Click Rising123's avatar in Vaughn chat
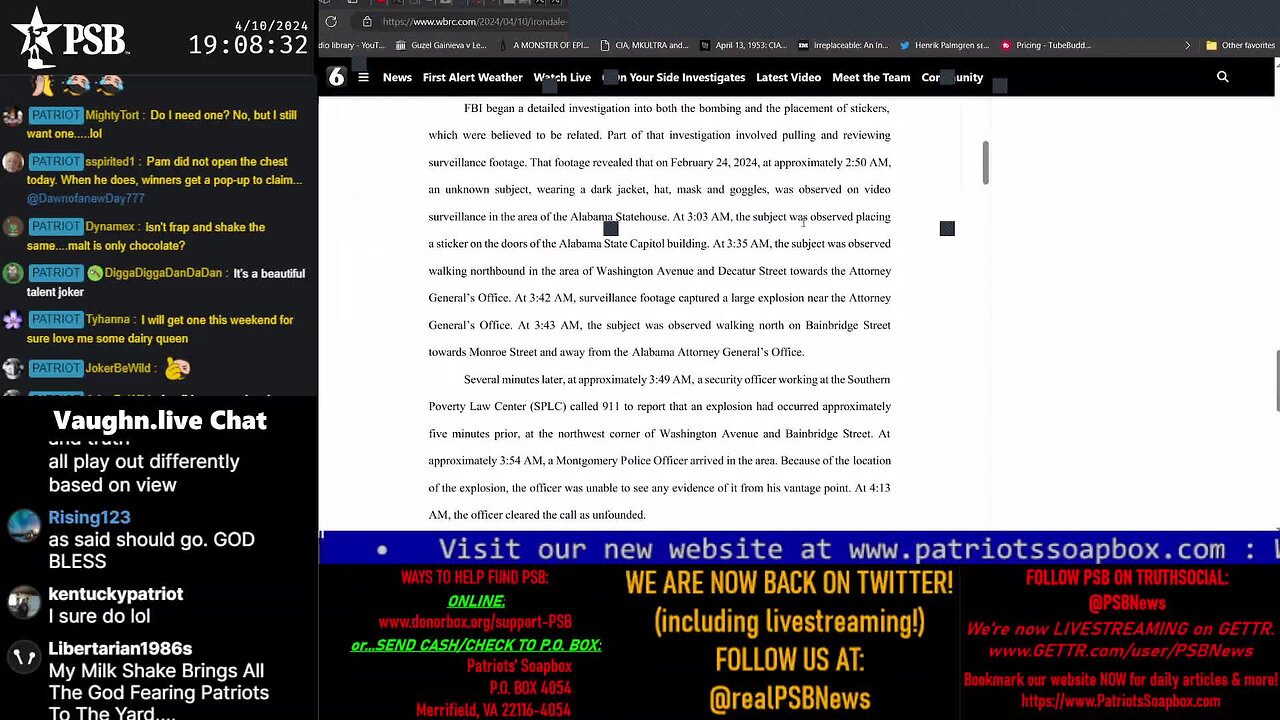Screen dimensions: 1280x720 [24, 525]
